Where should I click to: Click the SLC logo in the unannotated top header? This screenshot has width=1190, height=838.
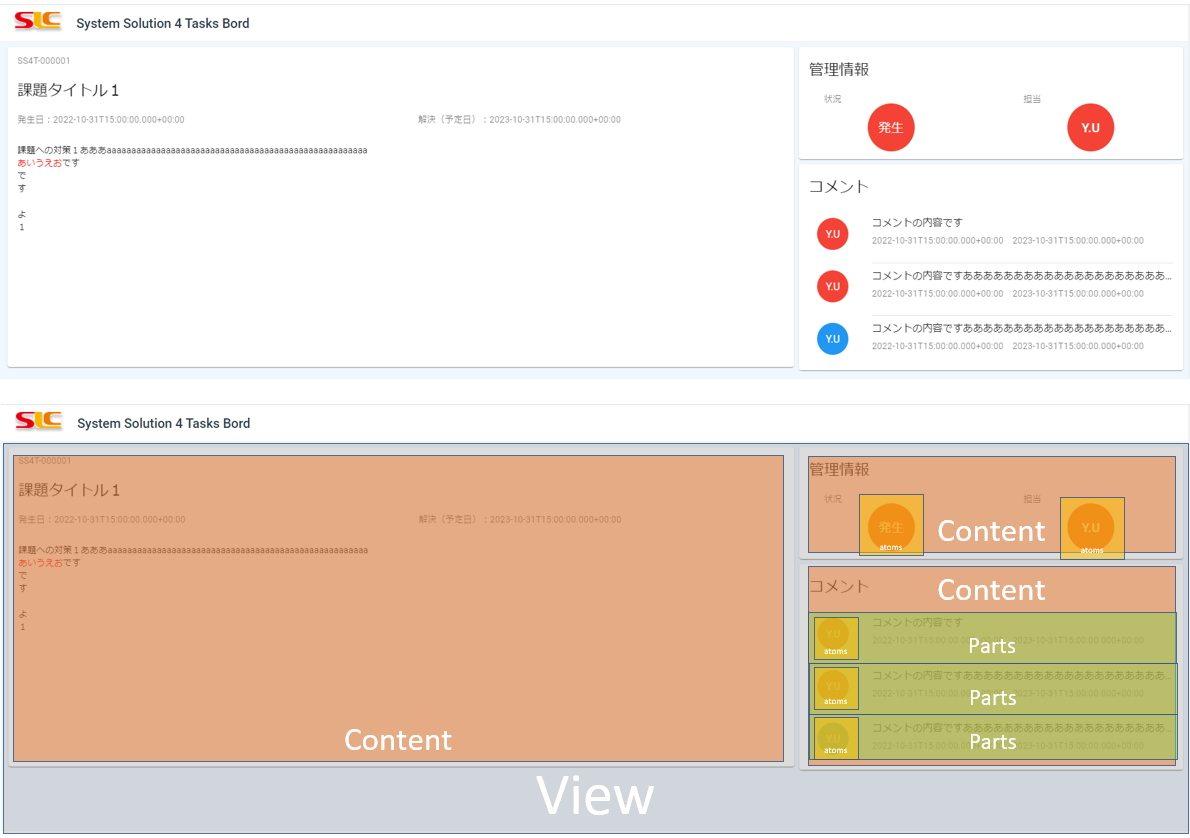(37, 21)
